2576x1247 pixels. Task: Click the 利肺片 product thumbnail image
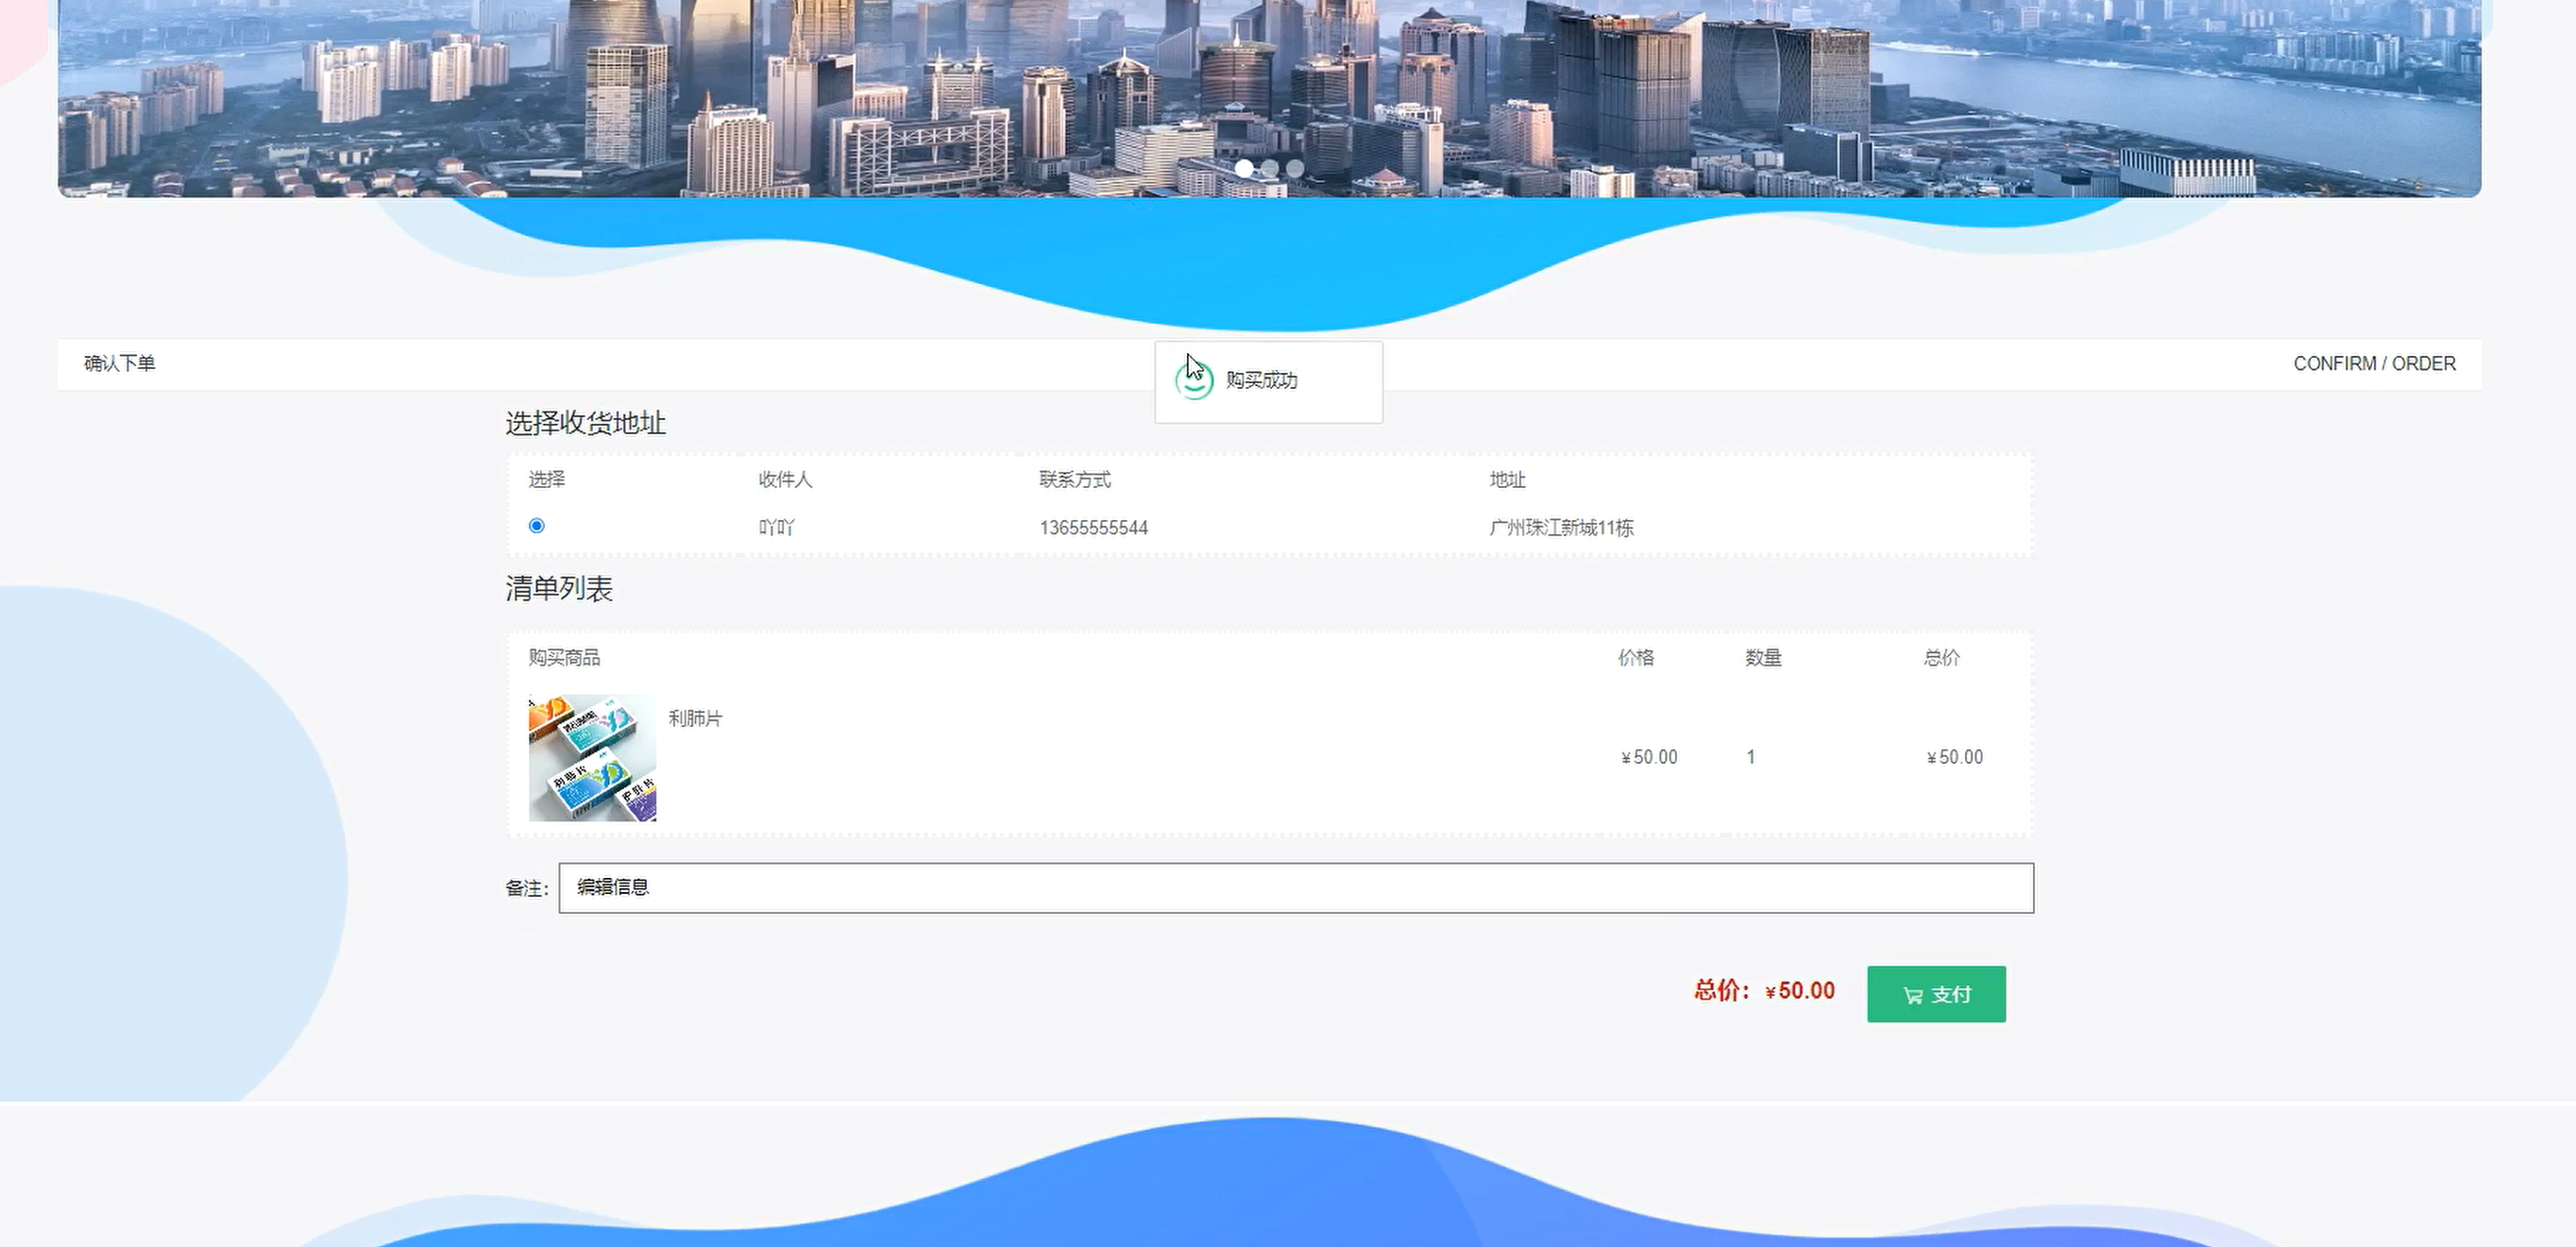tap(592, 758)
